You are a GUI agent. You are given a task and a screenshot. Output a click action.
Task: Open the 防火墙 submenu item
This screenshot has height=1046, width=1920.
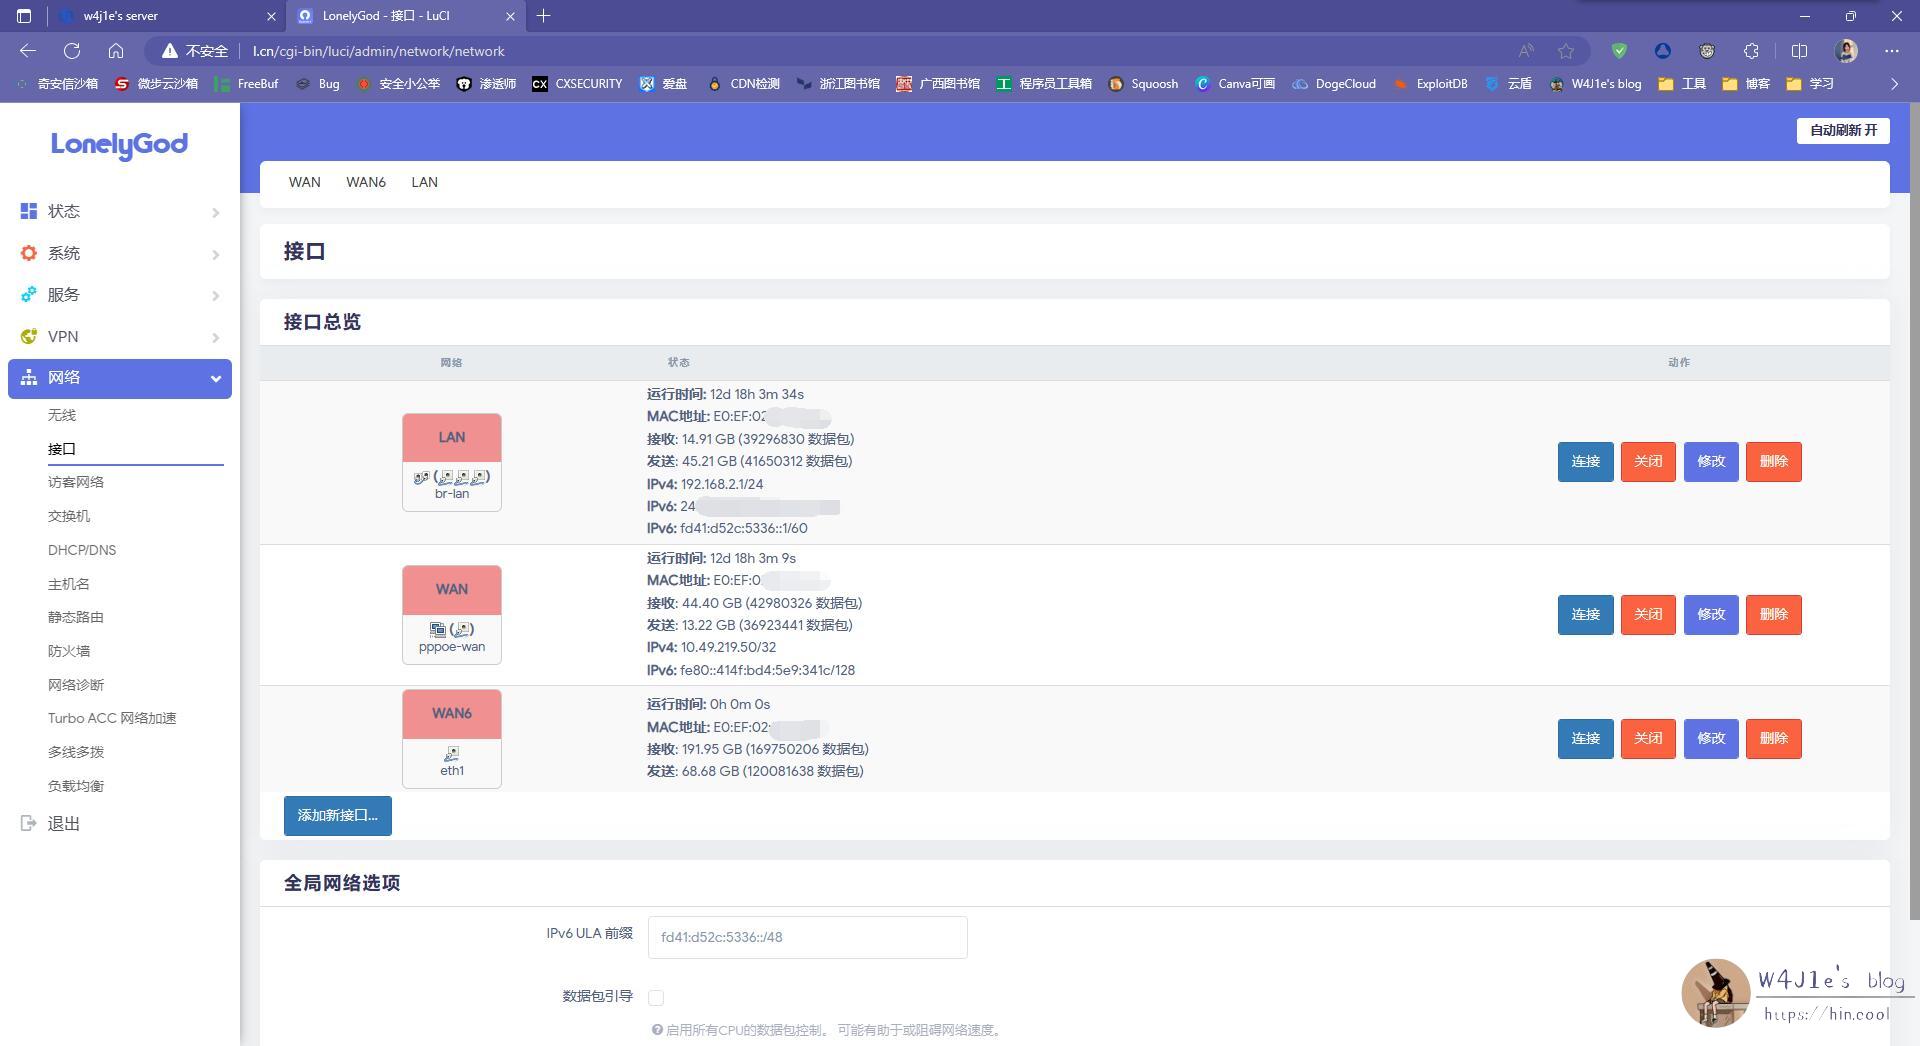click(x=69, y=651)
